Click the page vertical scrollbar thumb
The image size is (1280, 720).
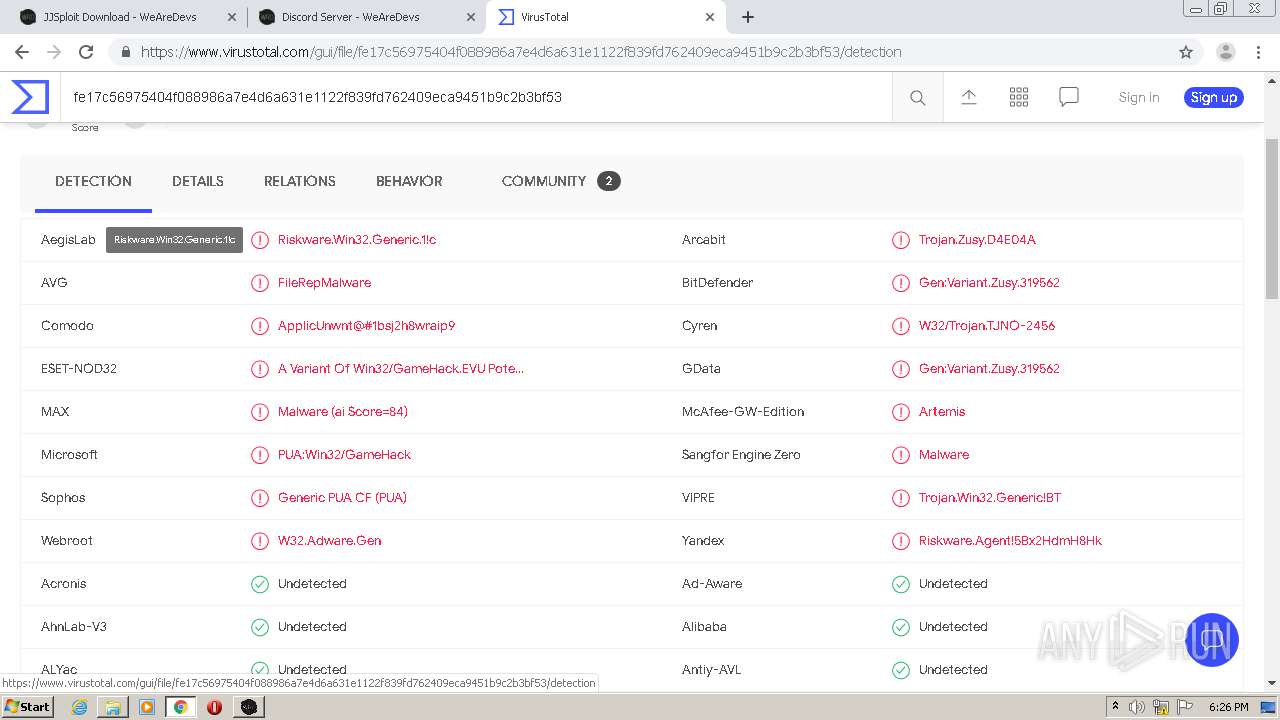coord(1272,217)
